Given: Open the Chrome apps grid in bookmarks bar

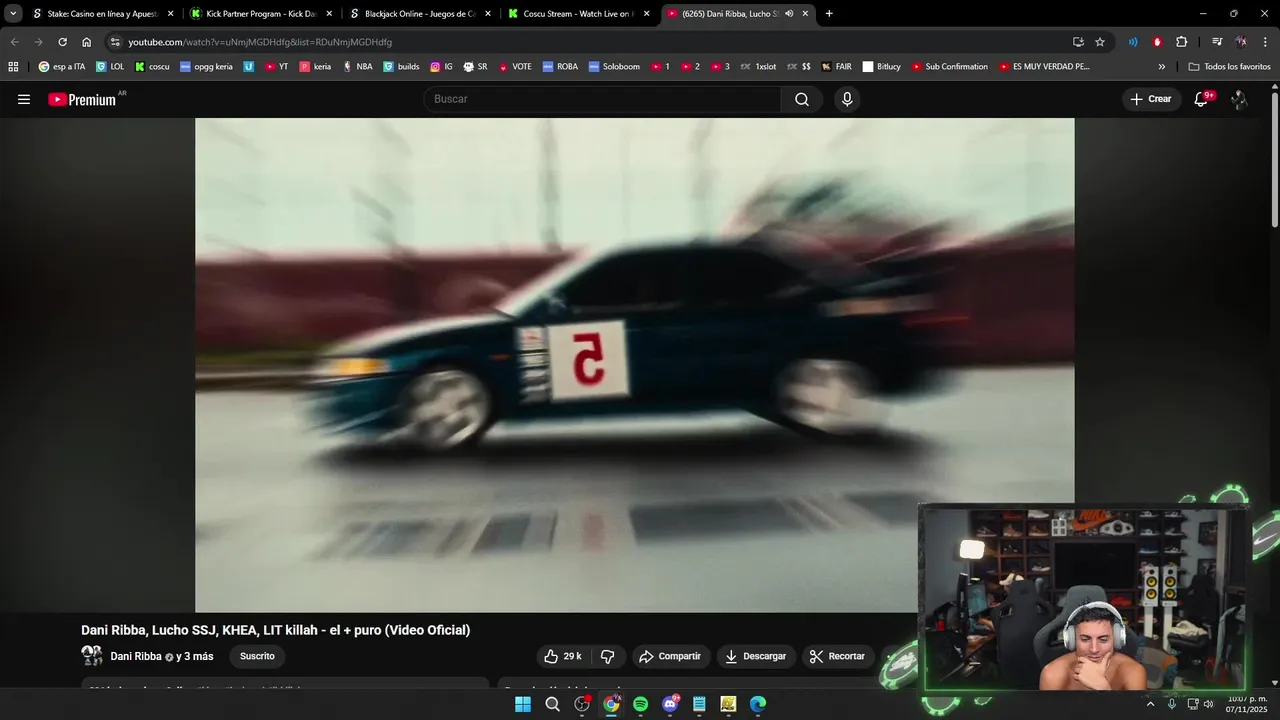Looking at the screenshot, I should click(13, 67).
